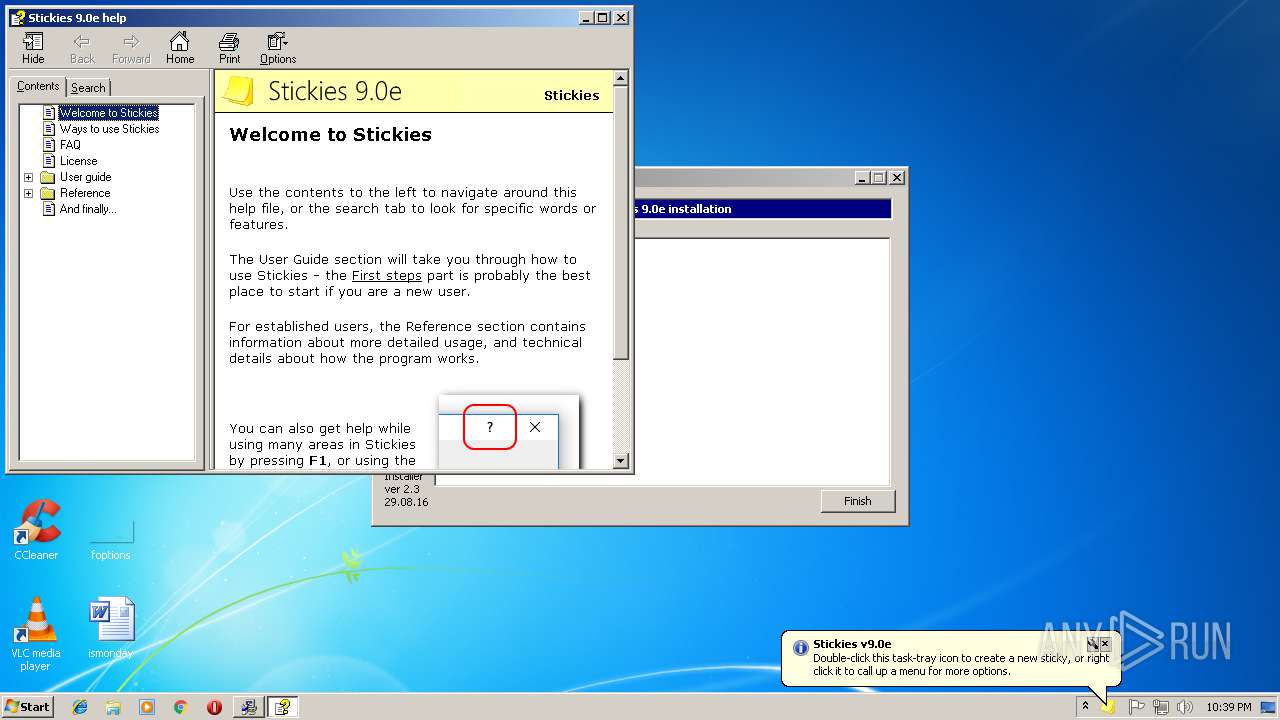Show hidden tray icons
Screen dimensions: 1280x720
pyautogui.click(x=1085, y=707)
